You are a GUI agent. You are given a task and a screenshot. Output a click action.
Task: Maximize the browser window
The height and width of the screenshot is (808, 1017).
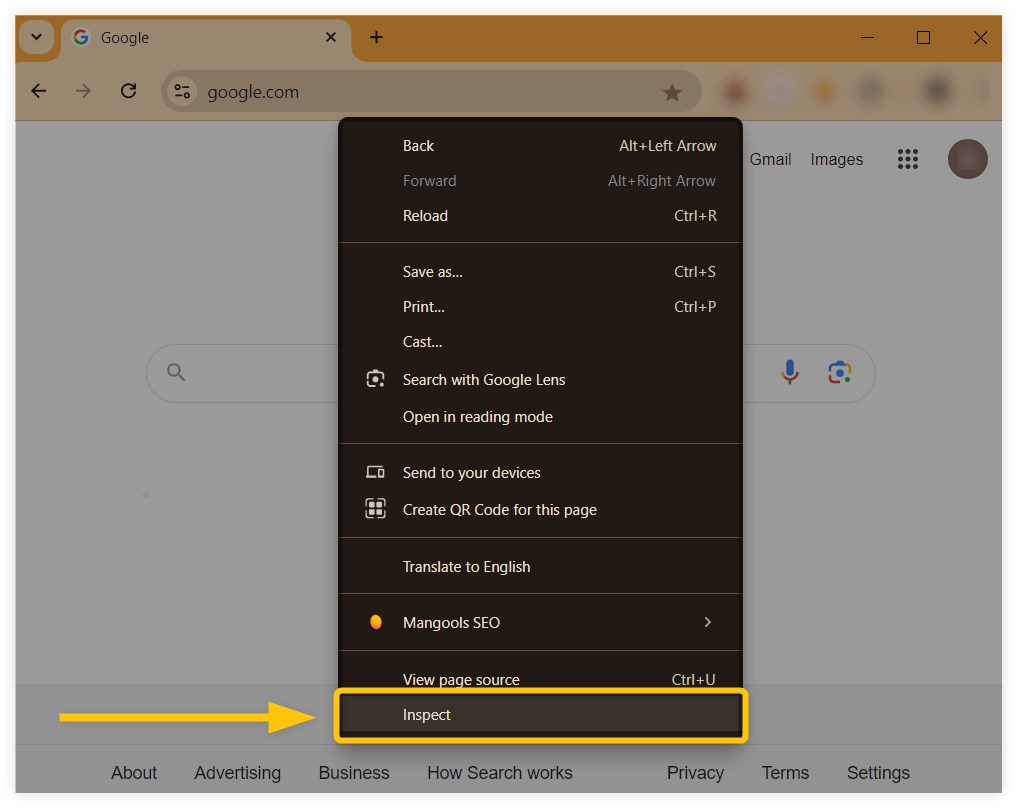pos(924,38)
